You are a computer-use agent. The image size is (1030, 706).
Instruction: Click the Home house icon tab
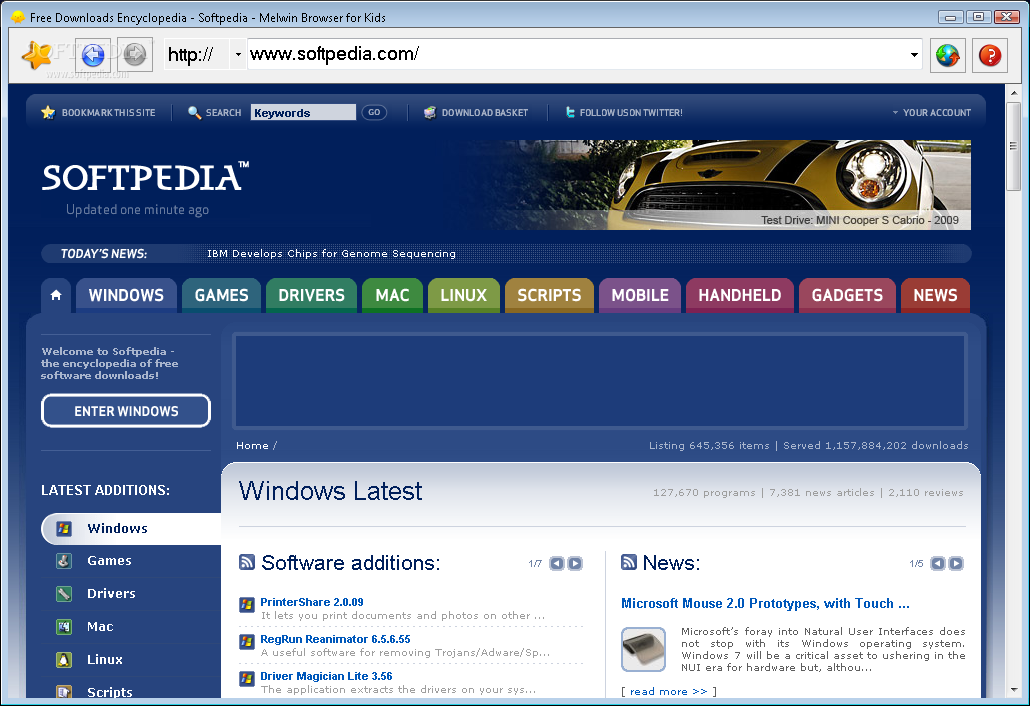(56, 295)
